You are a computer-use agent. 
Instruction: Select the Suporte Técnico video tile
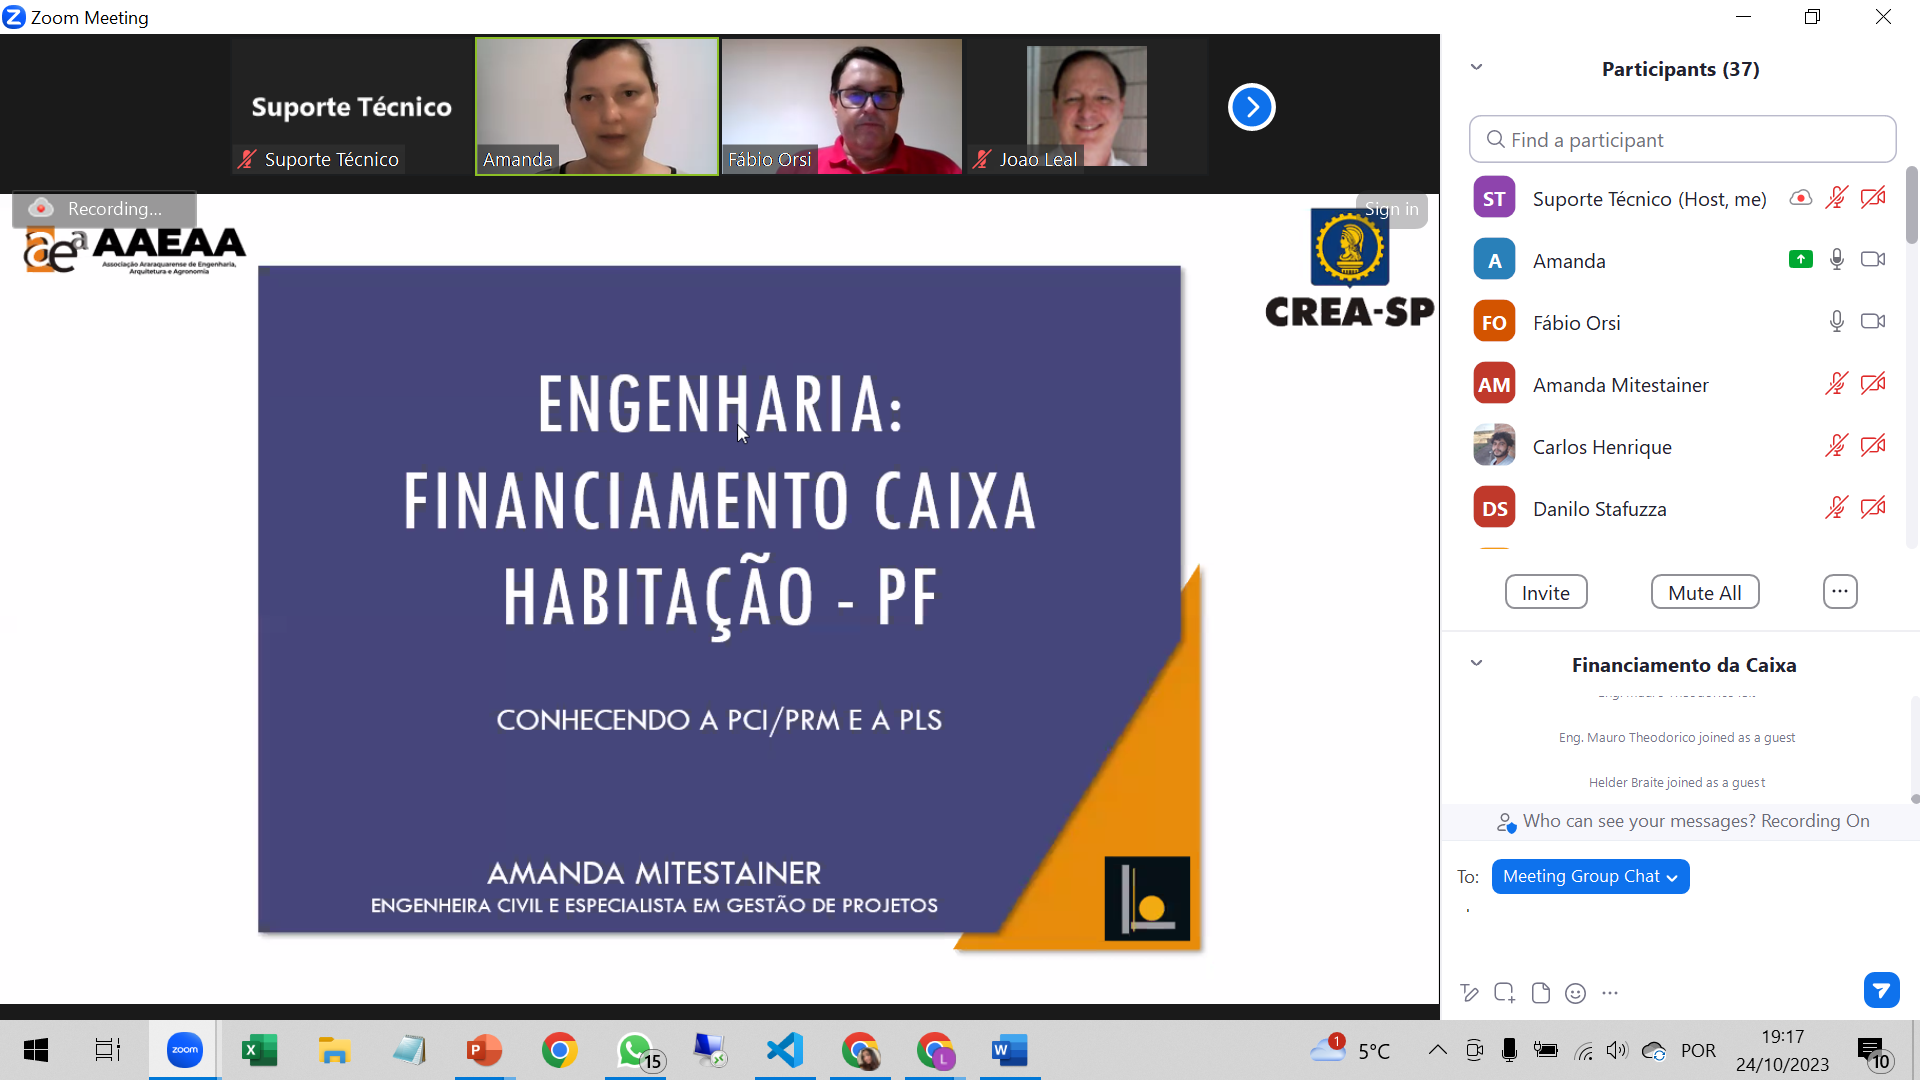coord(352,106)
